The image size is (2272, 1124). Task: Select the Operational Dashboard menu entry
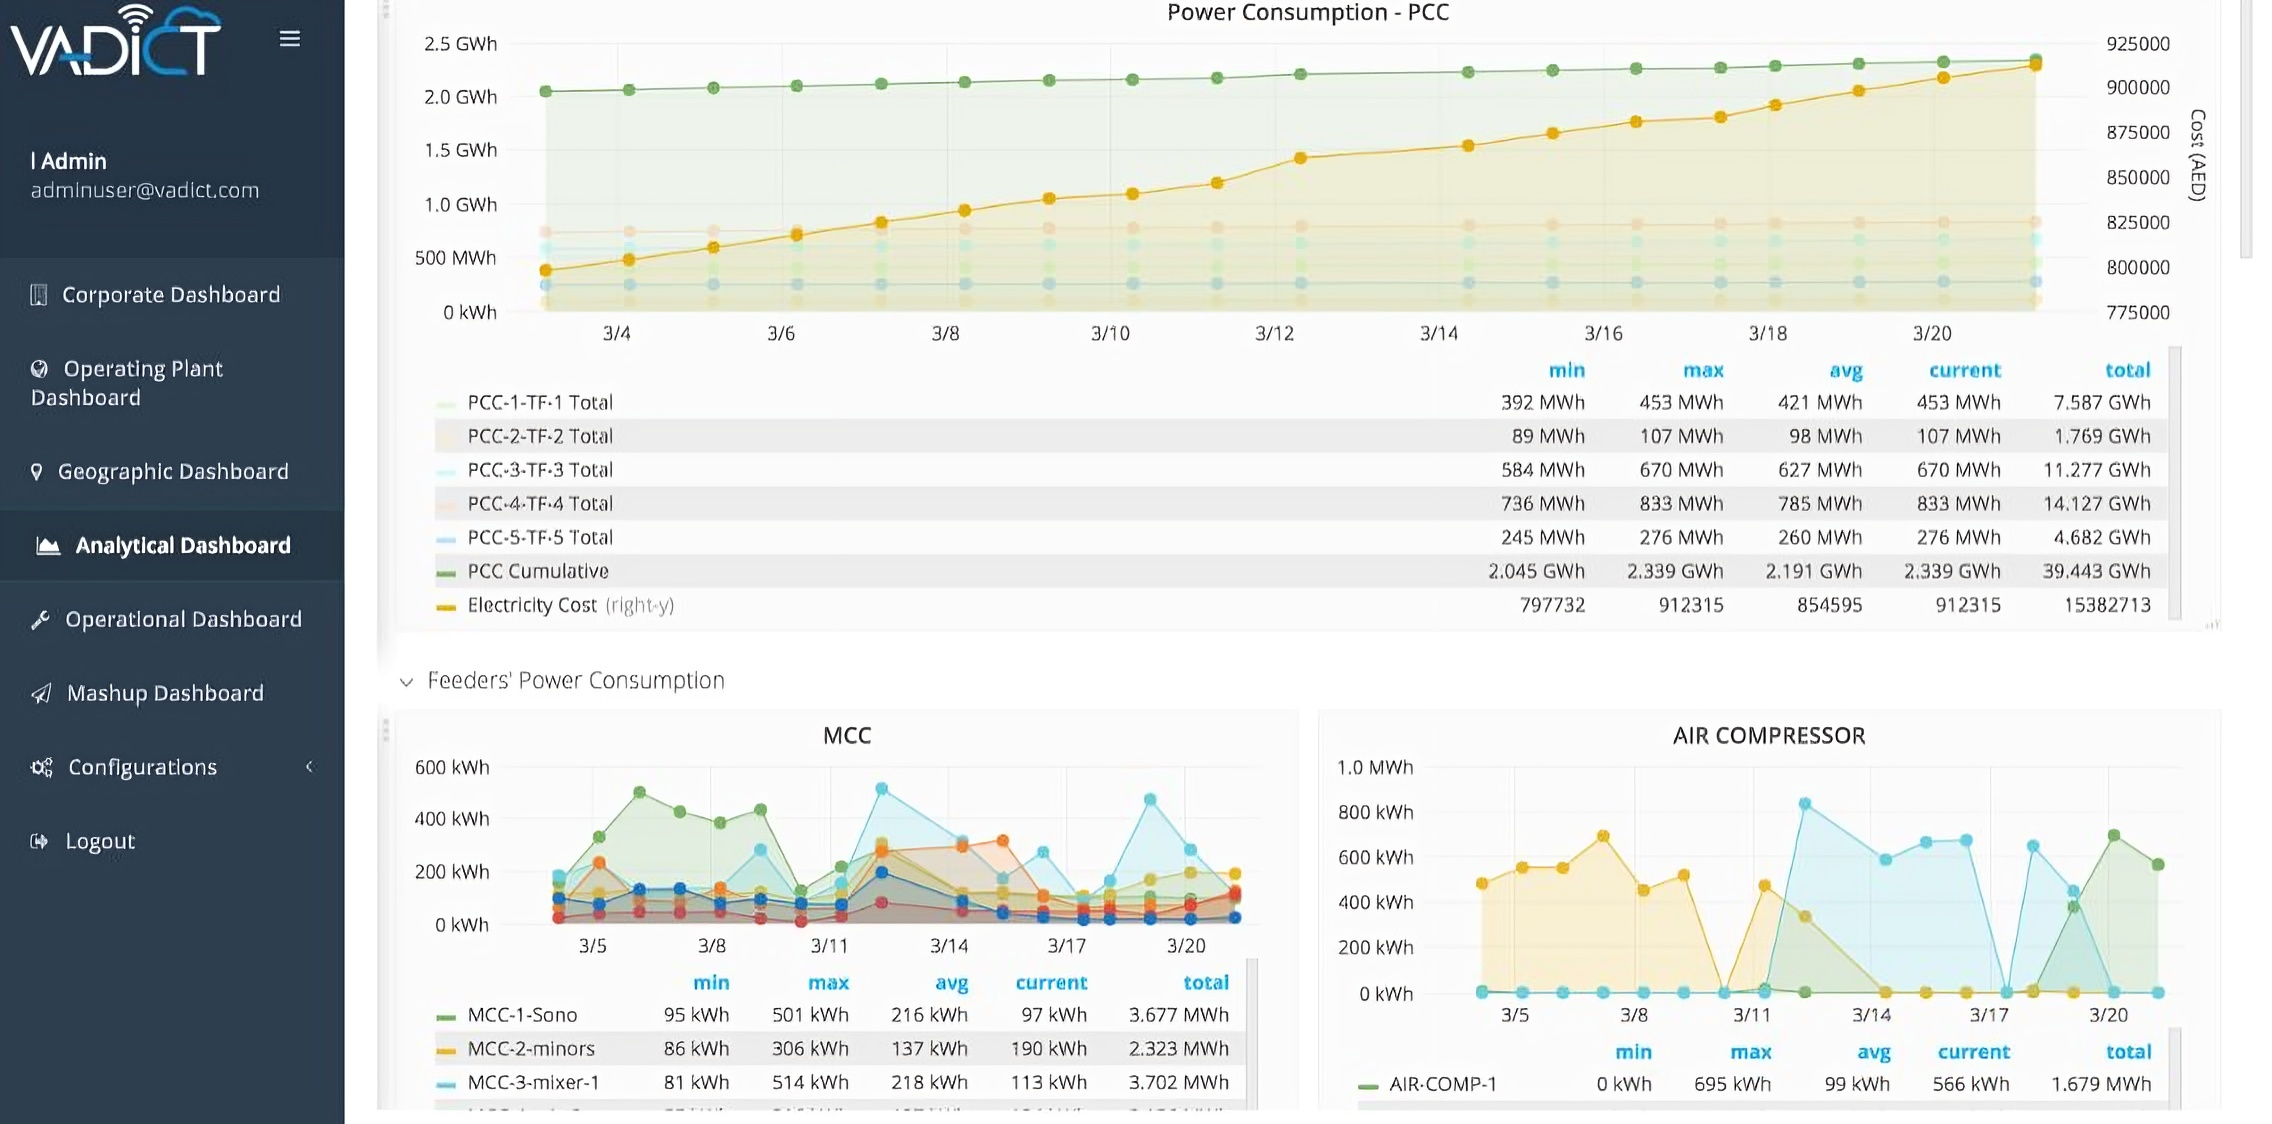tap(183, 619)
